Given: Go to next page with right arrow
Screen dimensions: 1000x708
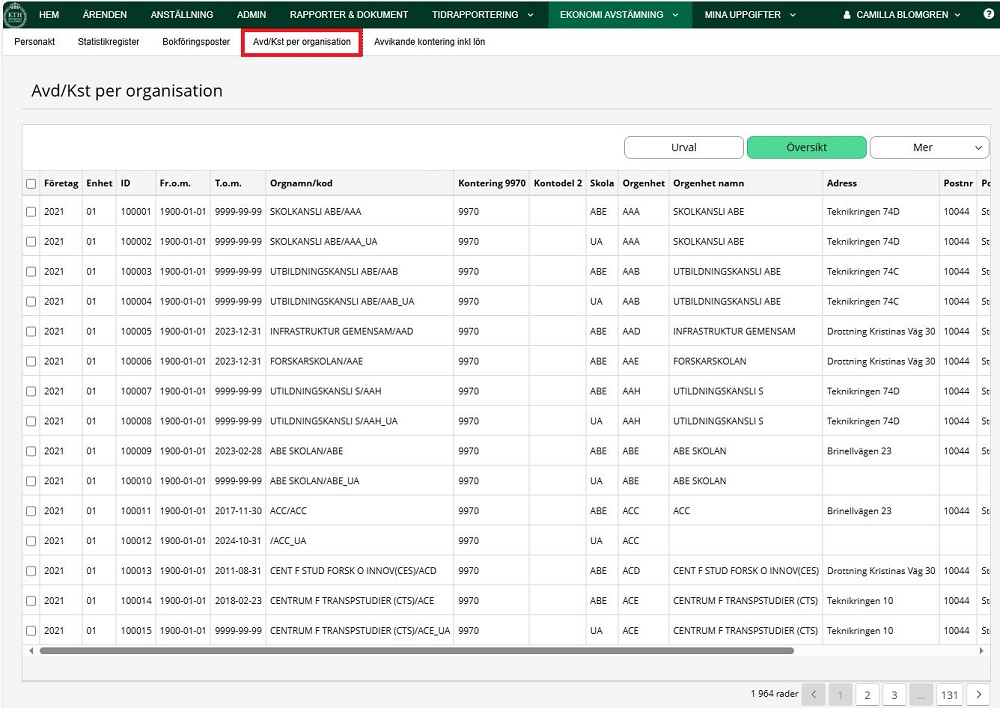Looking at the screenshot, I should point(978,695).
